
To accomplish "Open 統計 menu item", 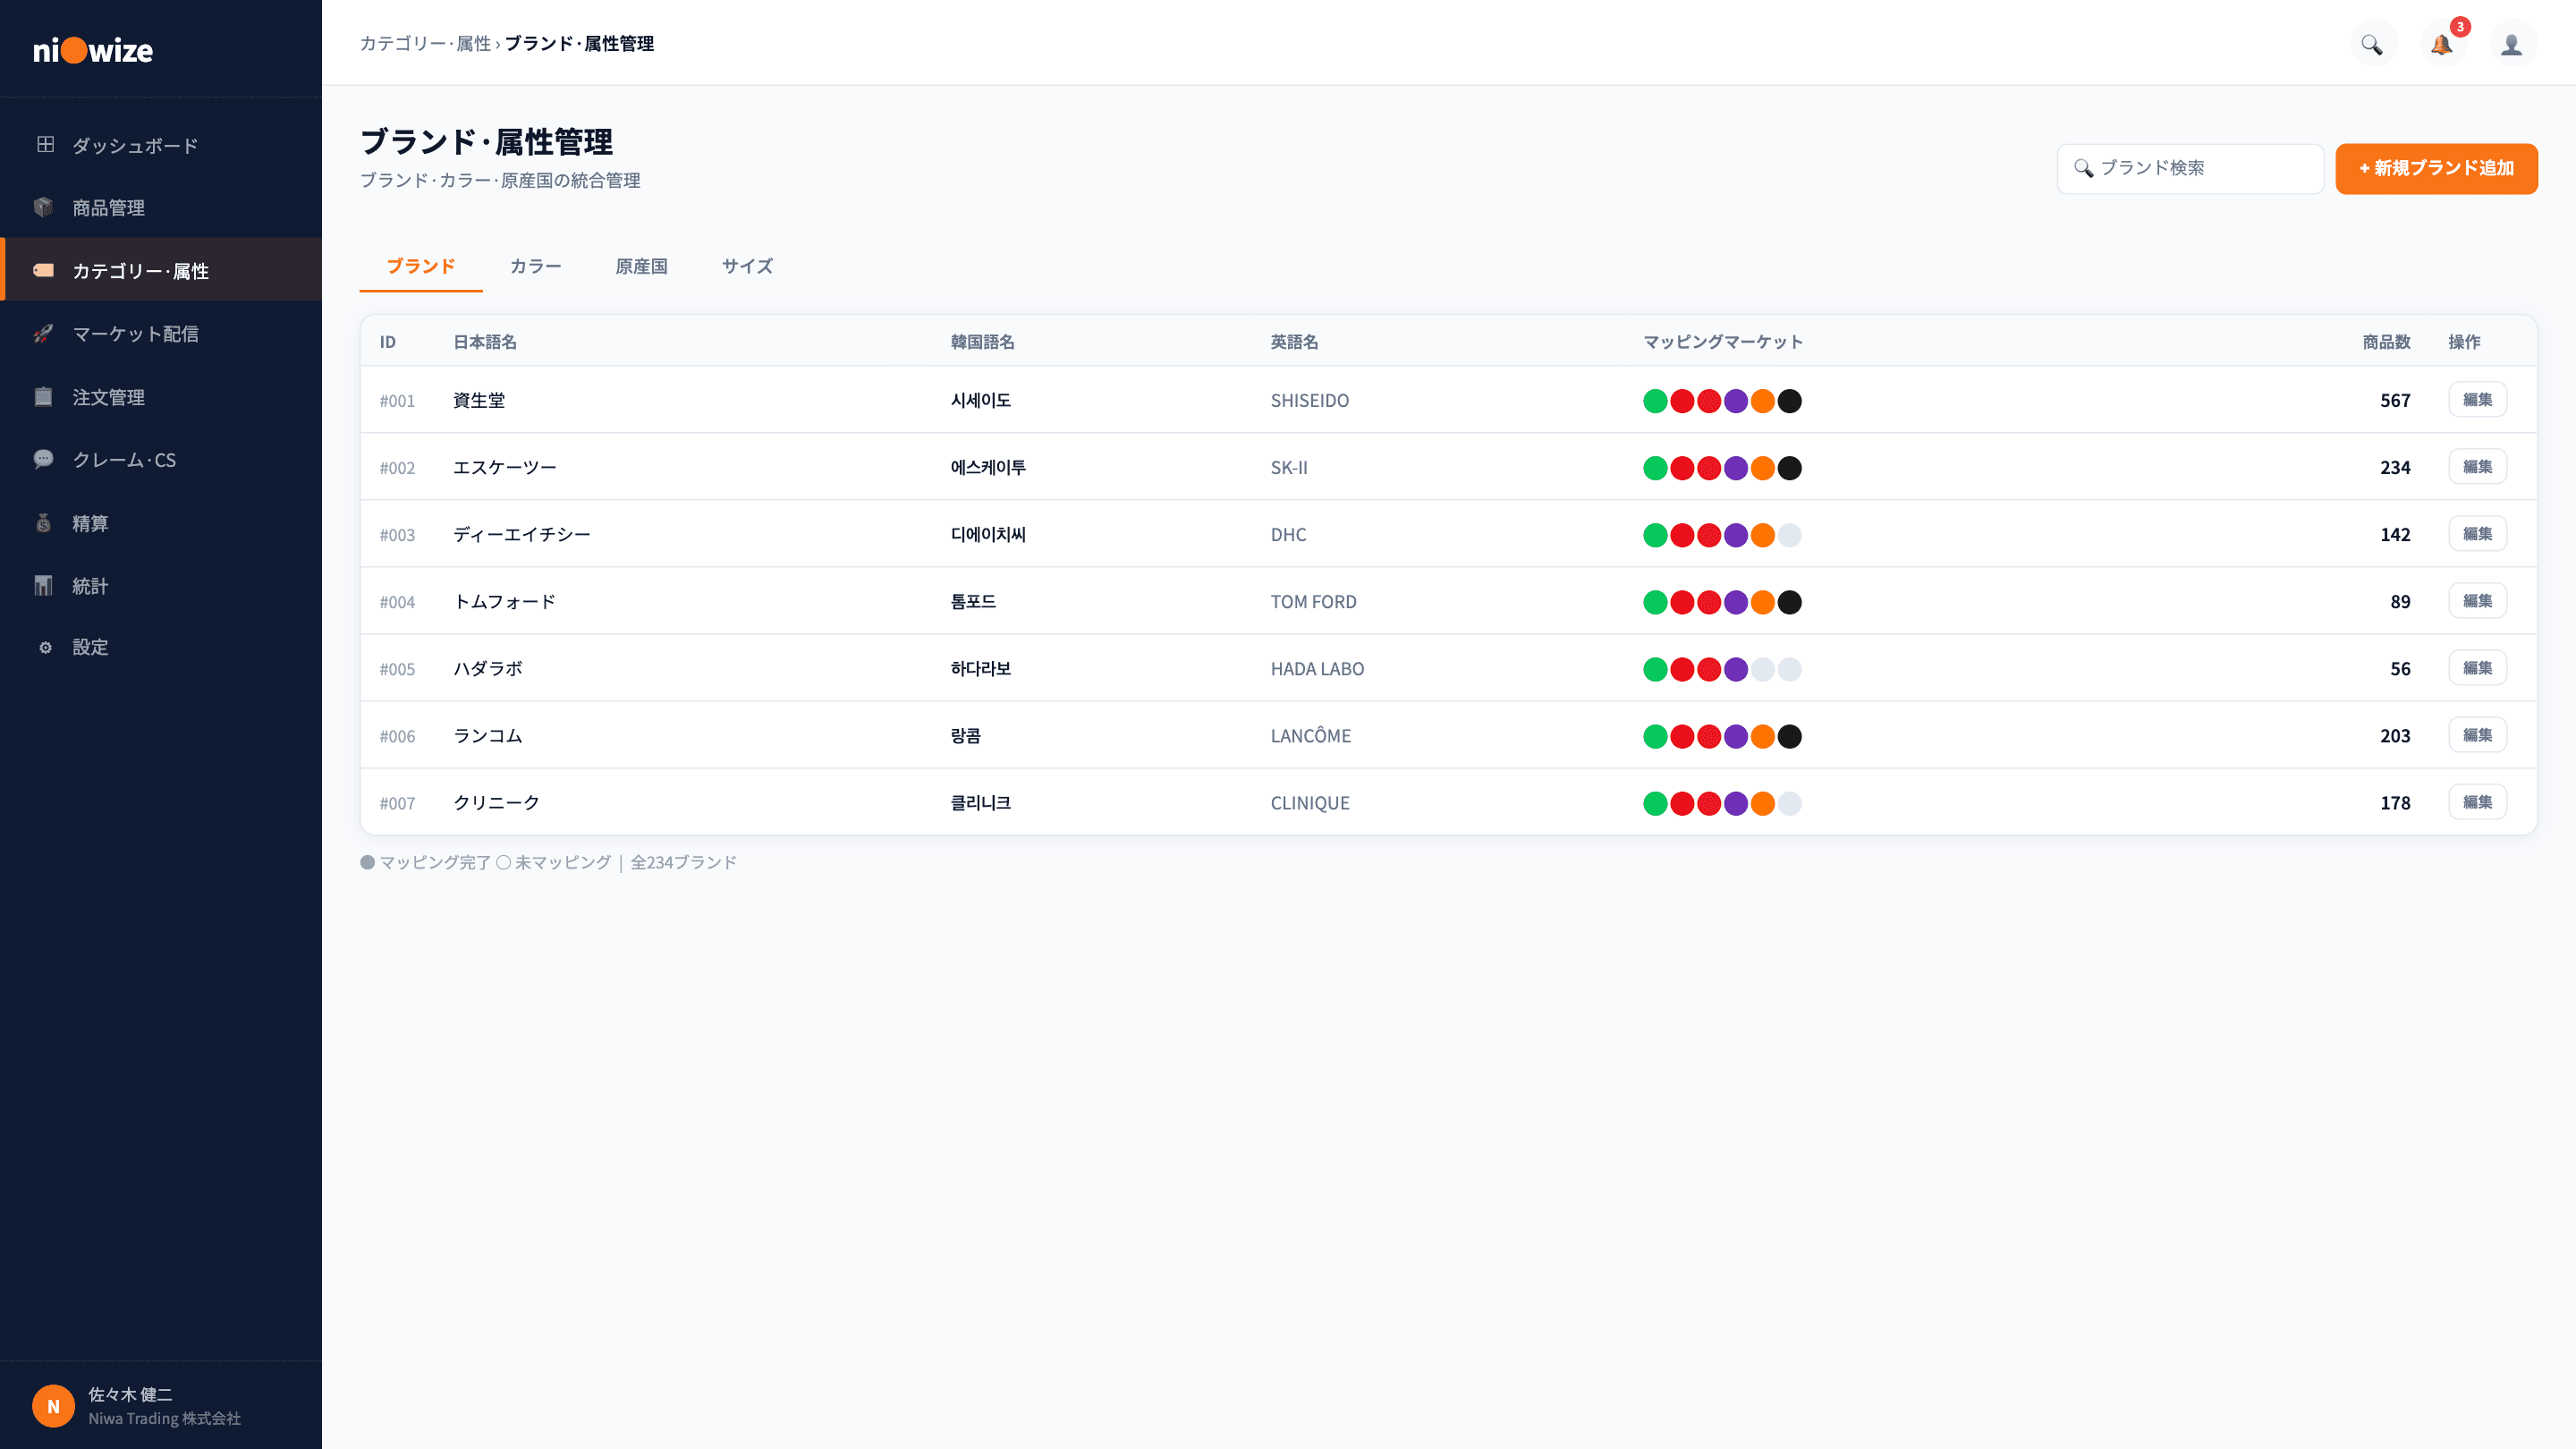I will pos(161,585).
